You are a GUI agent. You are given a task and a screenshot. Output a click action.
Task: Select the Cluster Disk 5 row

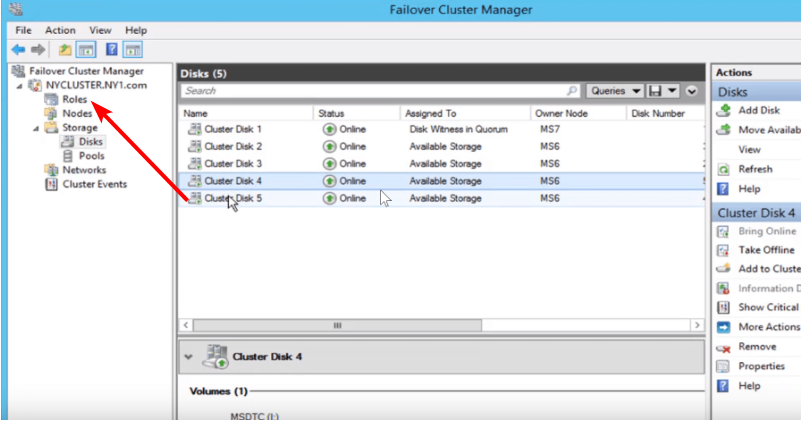pos(442,198)
